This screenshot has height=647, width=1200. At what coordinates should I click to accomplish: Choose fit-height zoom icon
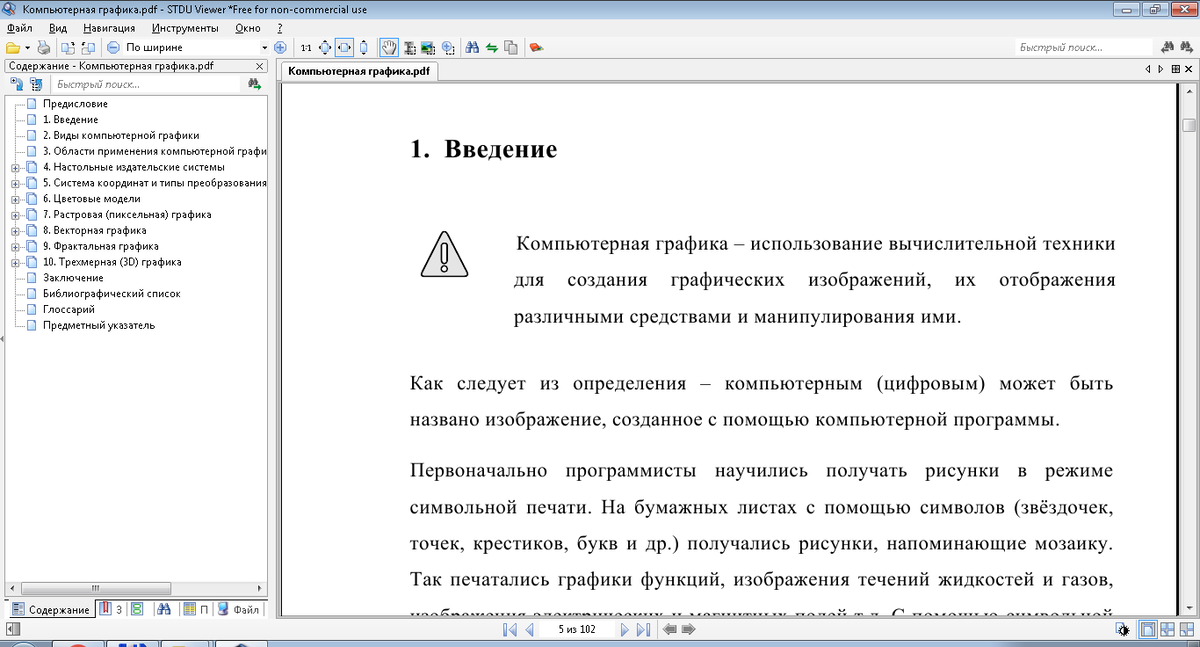[x=364, y=47]
